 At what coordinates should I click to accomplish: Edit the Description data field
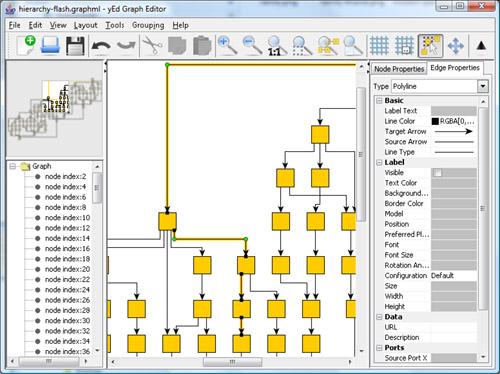tap(454, 338)
